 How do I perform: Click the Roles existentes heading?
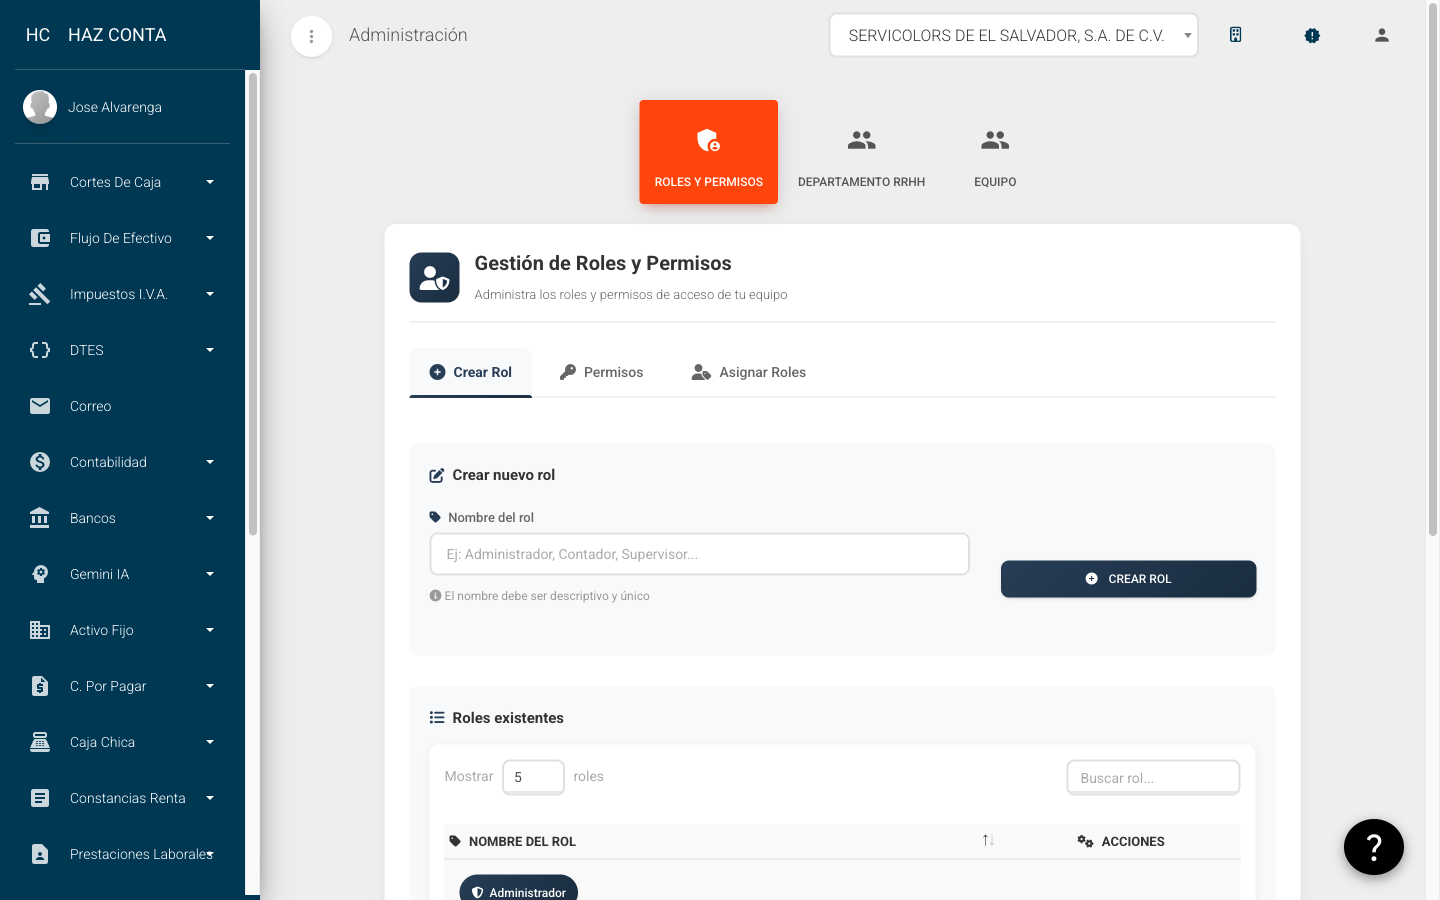point(508,718)
